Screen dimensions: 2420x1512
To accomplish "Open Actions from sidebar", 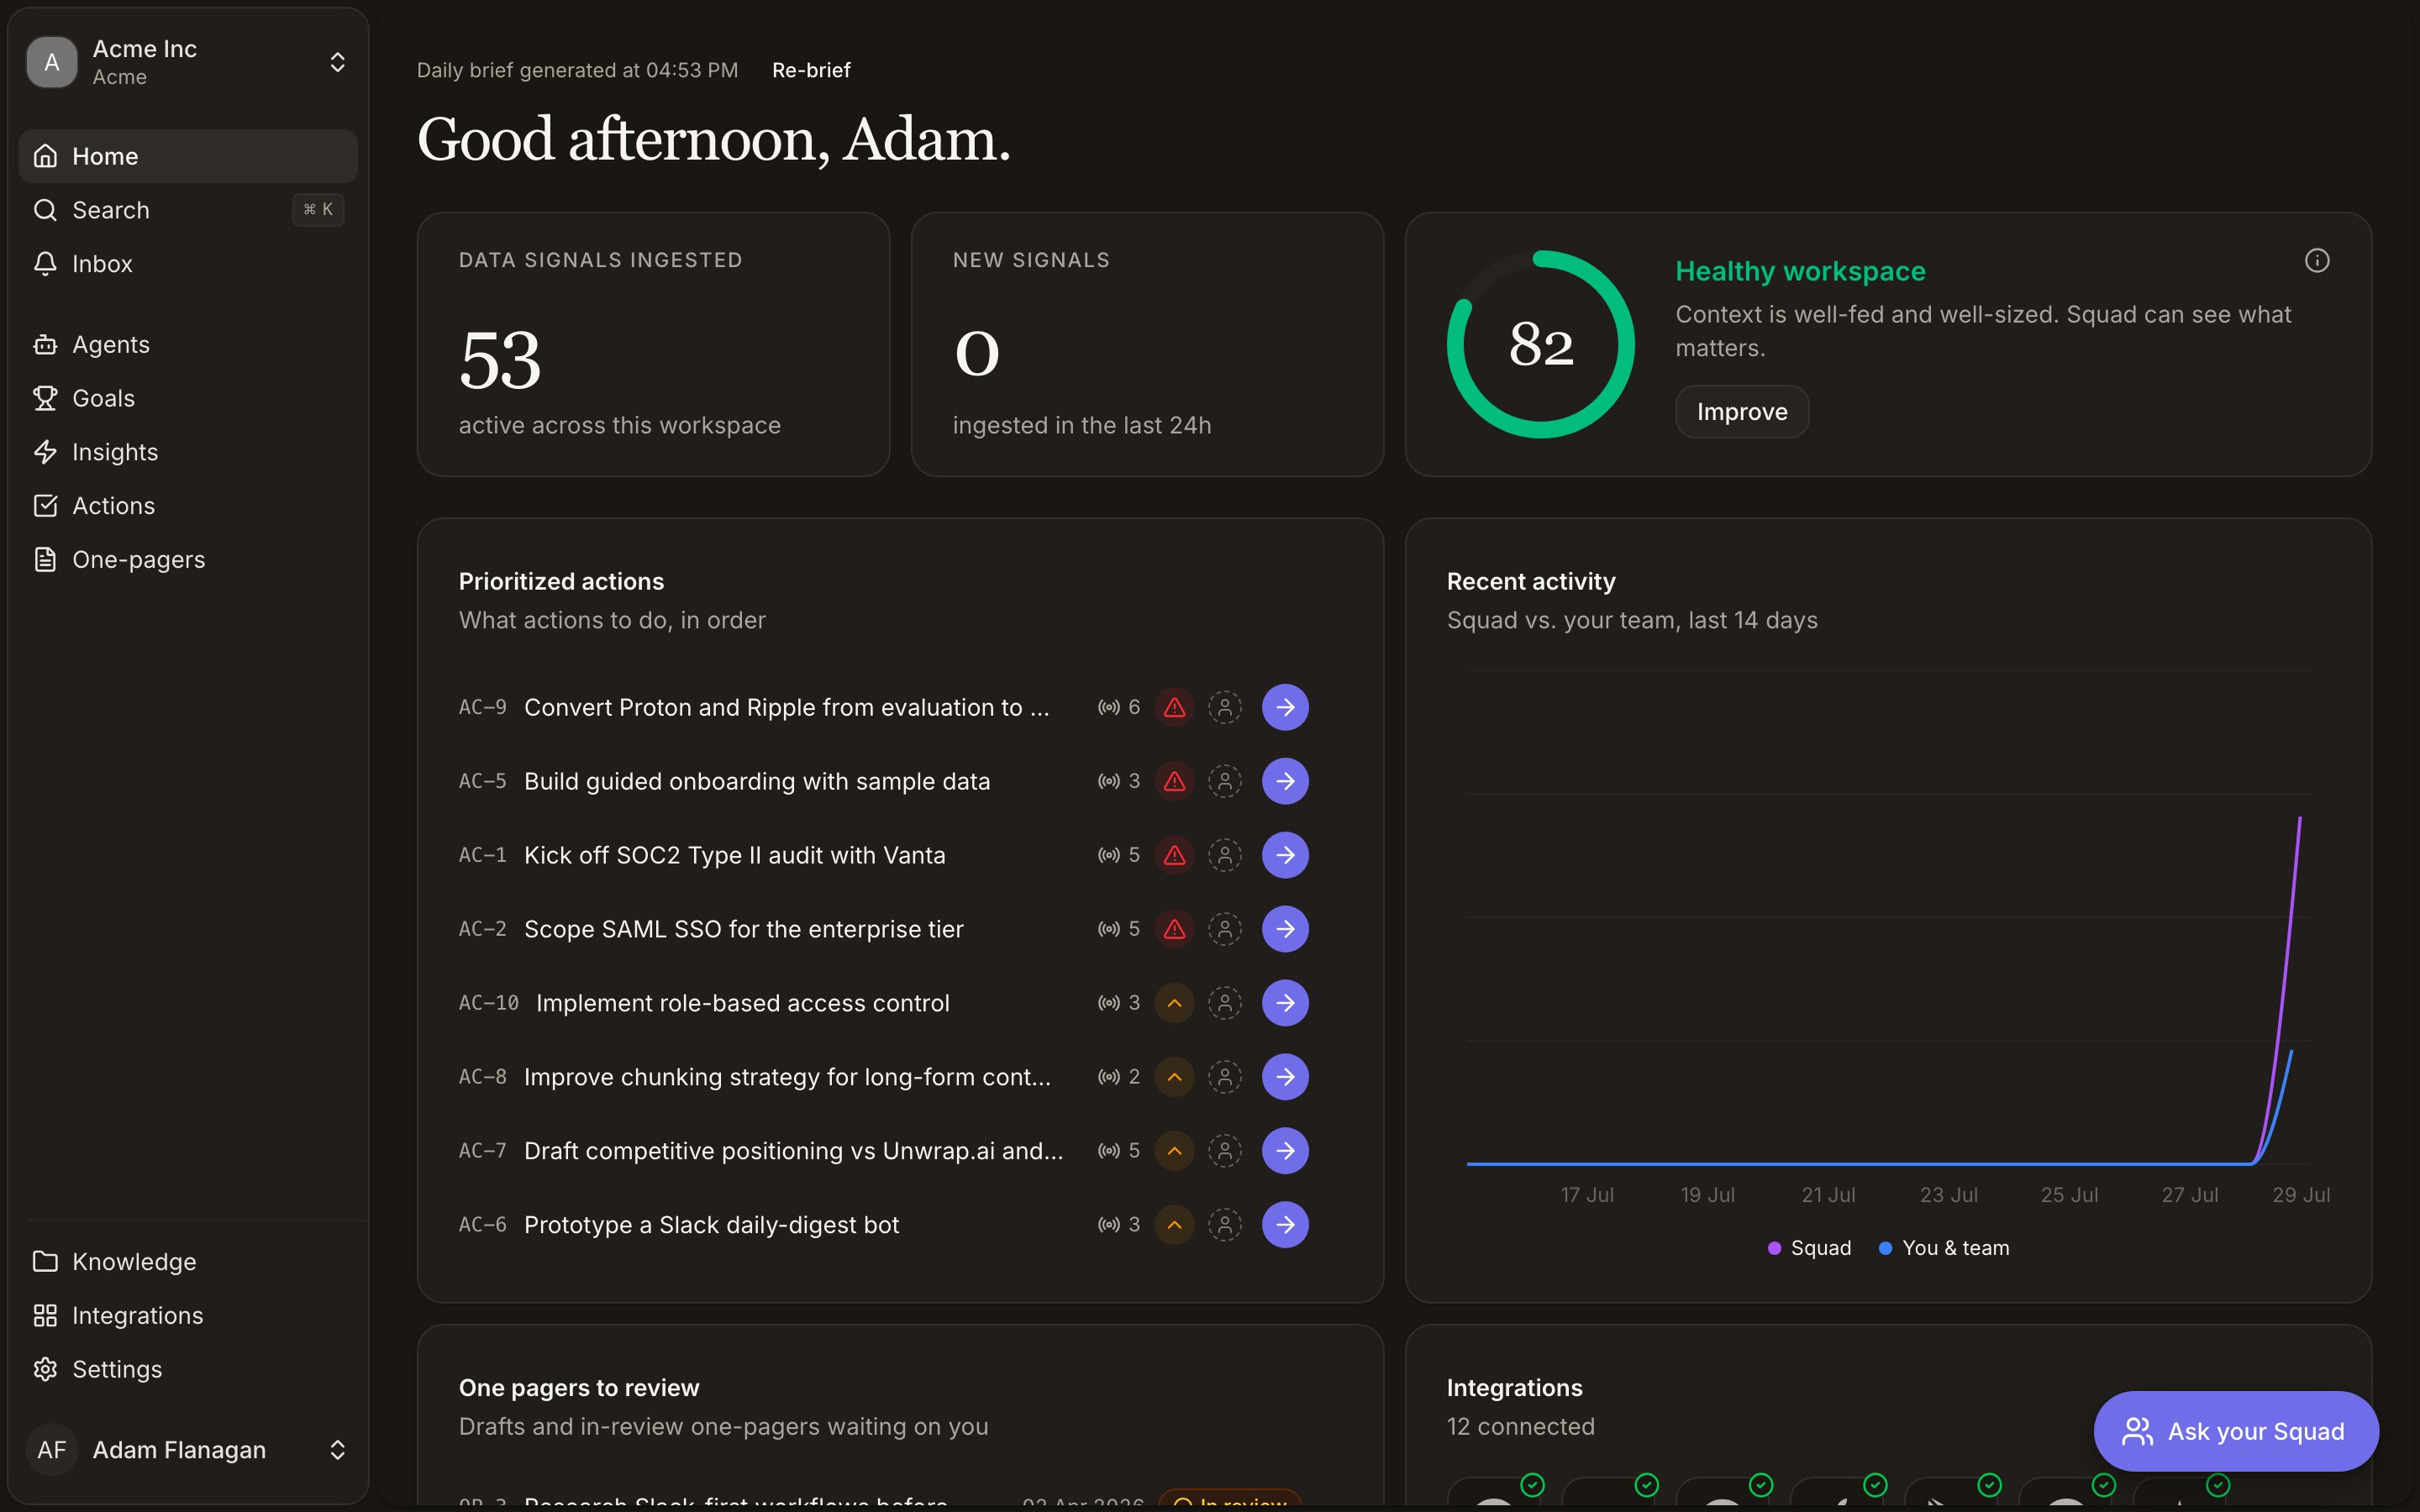I will 188,506.
